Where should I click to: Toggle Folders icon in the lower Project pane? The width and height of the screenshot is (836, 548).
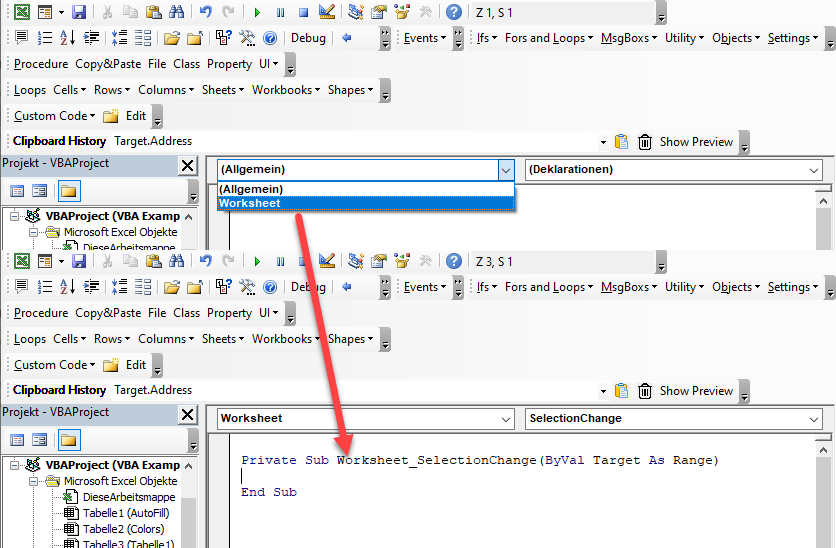click(69, 440)
